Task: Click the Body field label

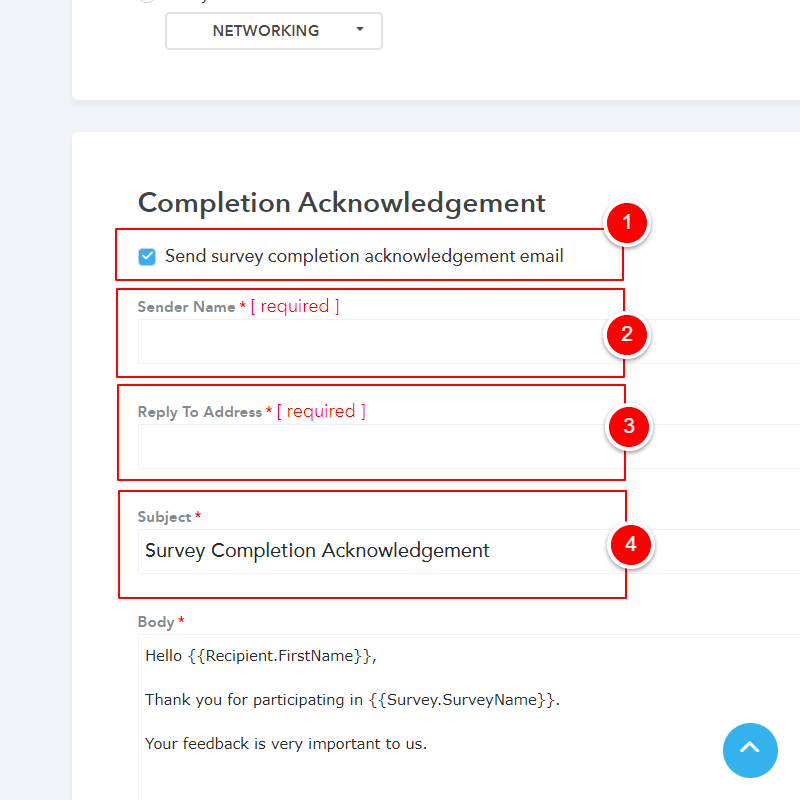Action: pyautogui.click(x=156, y=622)
